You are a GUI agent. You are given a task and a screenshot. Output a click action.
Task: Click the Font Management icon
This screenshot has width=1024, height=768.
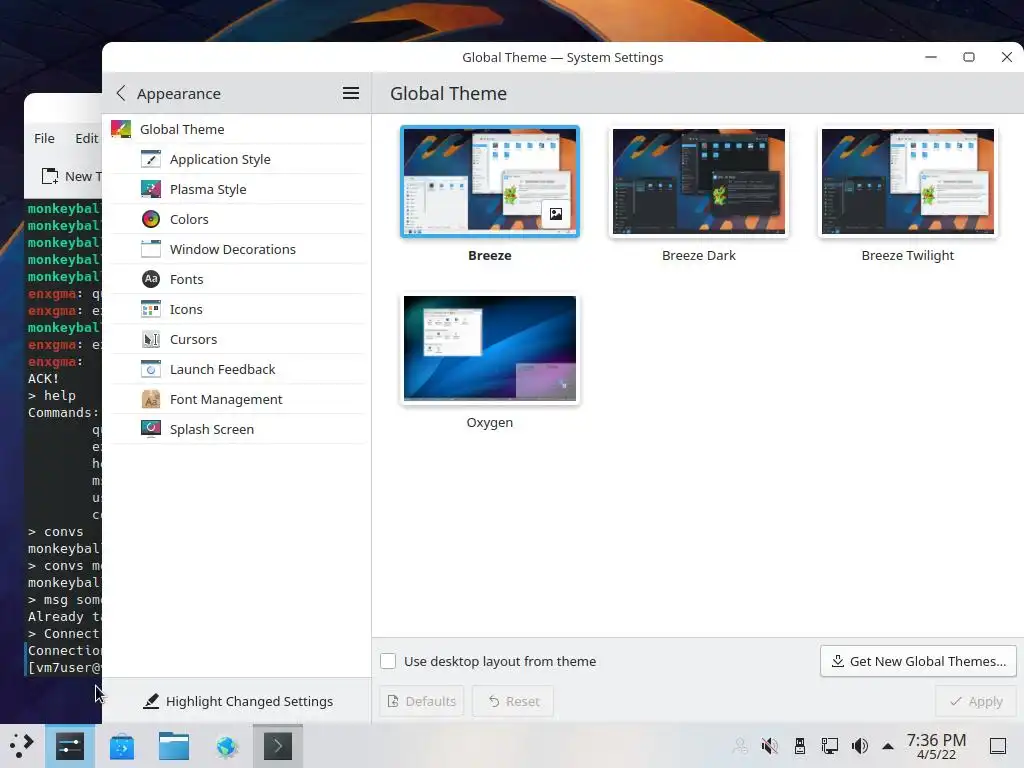[151, 400]
